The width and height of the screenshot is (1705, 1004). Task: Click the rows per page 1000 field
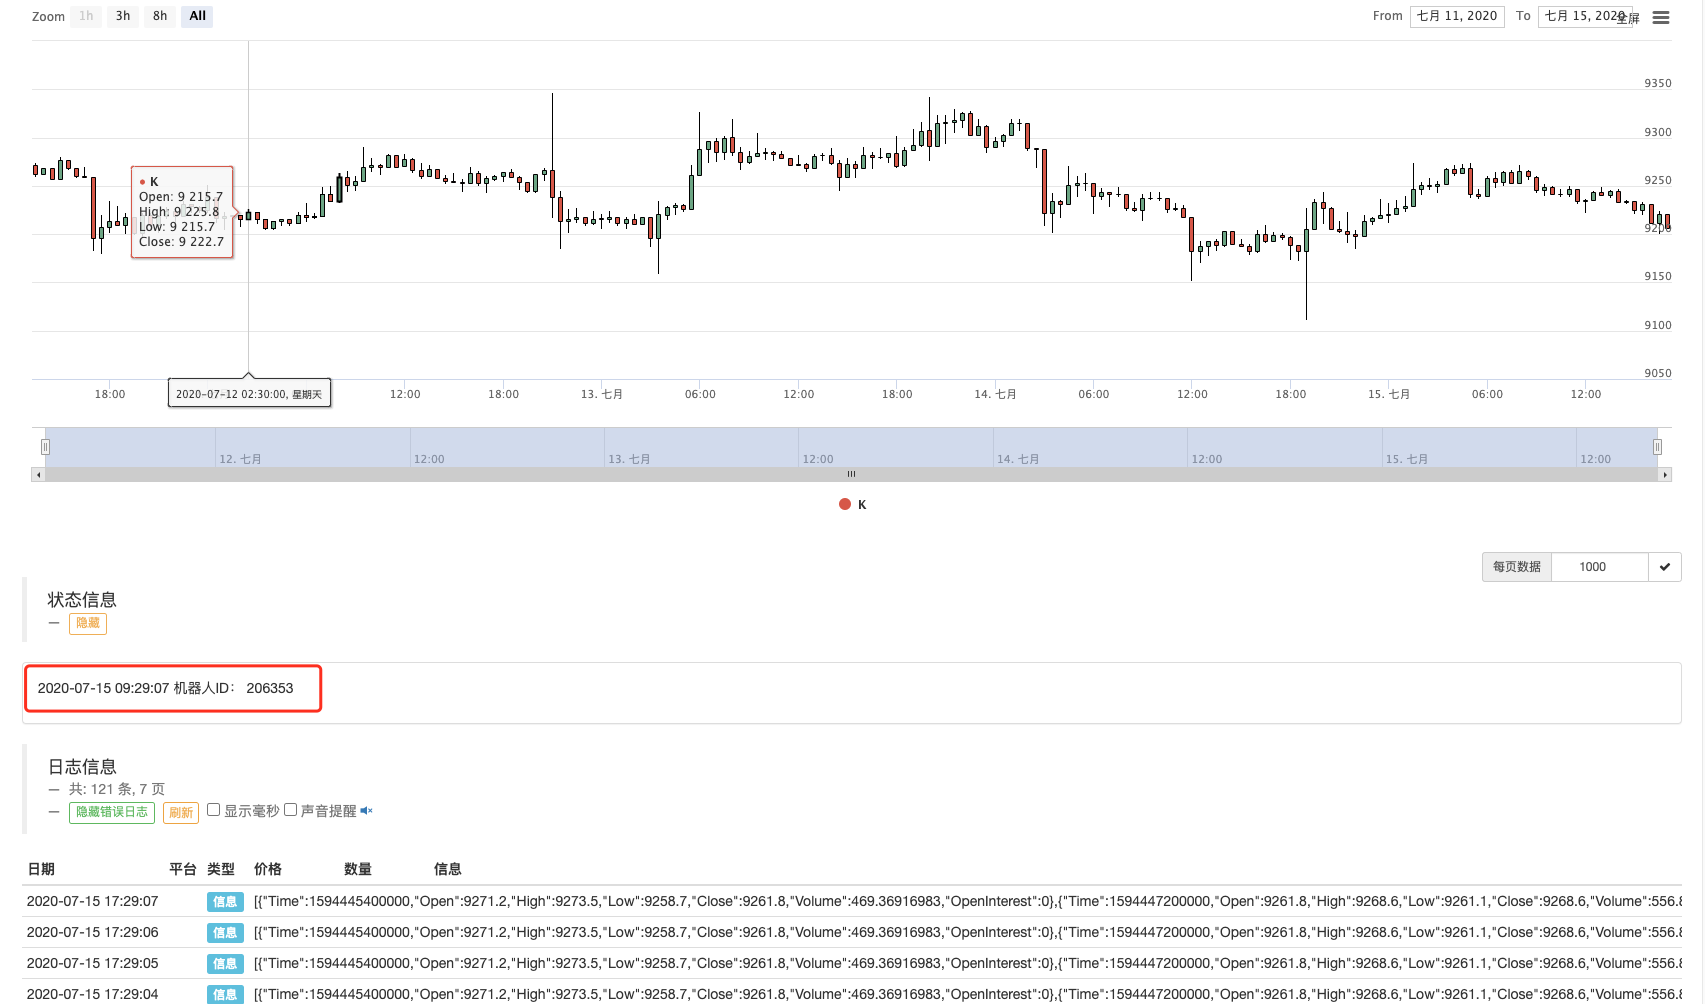(x=1598, y=567)
